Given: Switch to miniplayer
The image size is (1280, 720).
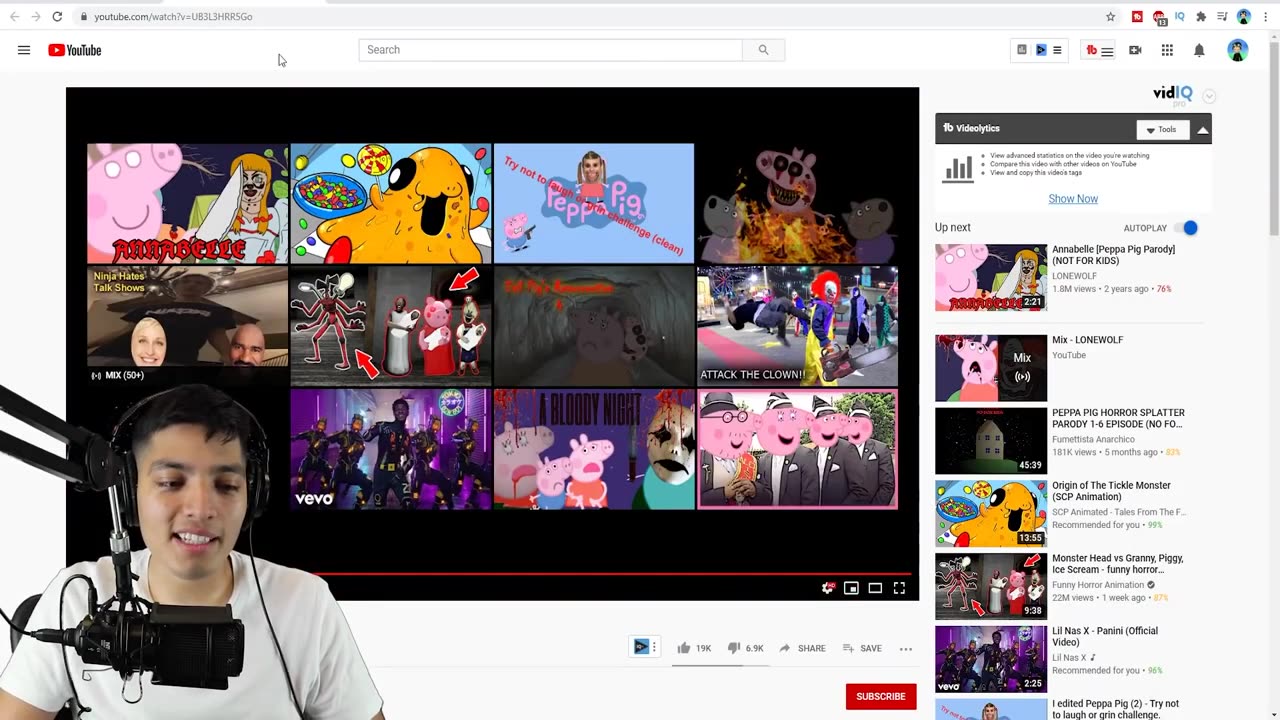Looking at the screenshot, I should (x=851, y=588).
